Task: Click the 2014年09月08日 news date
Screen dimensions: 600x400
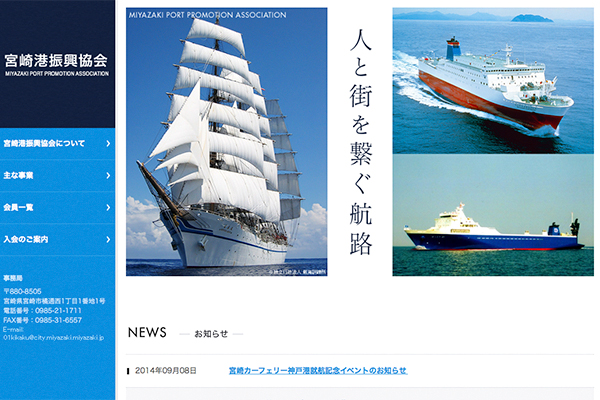Action: (166, 371)
